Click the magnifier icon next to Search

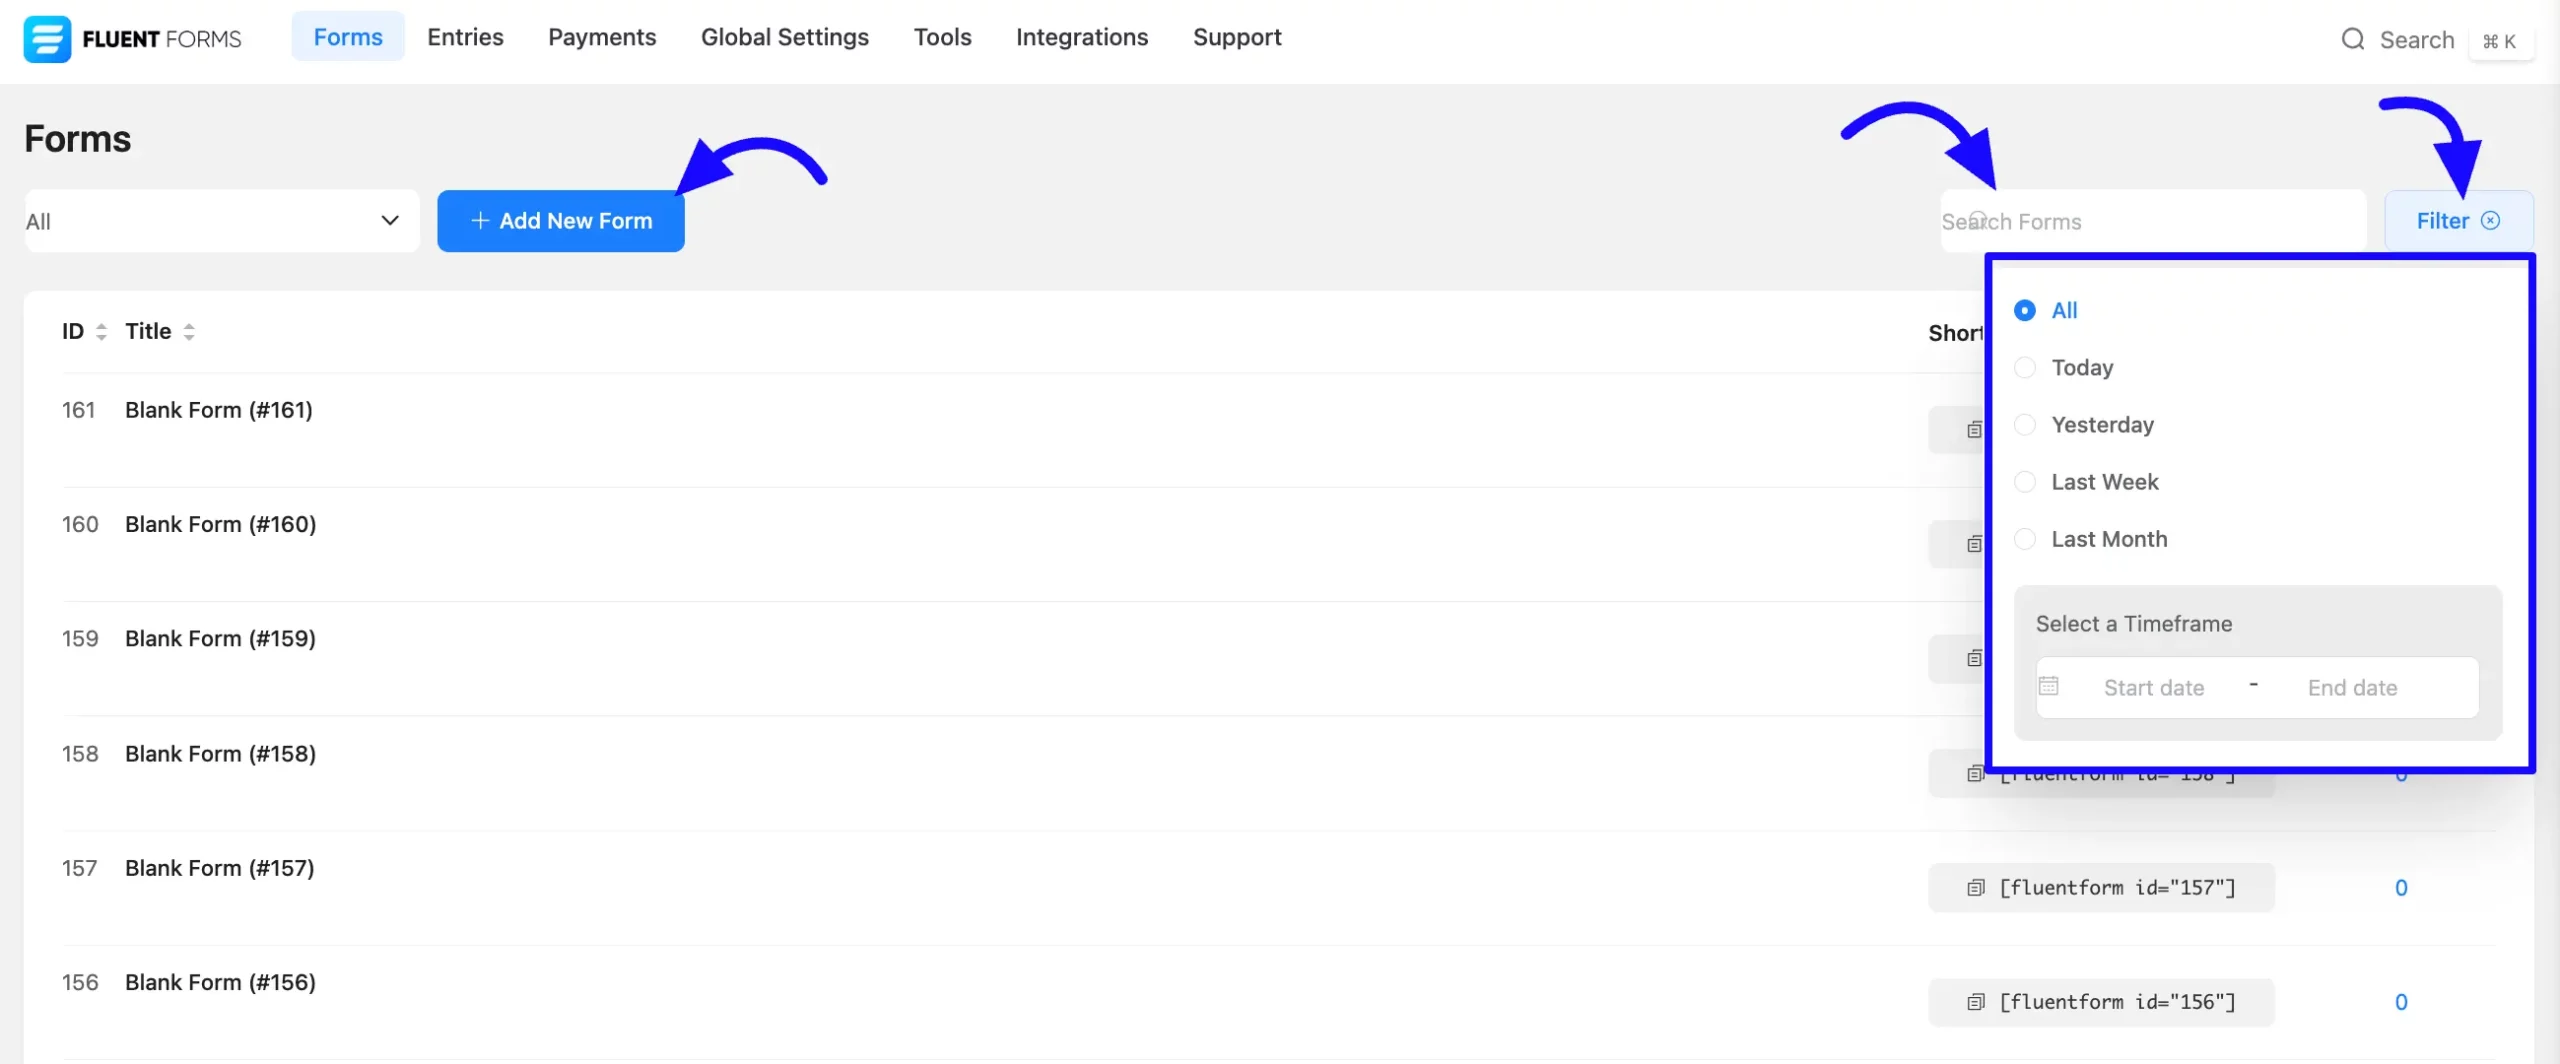click(2353, 39)
